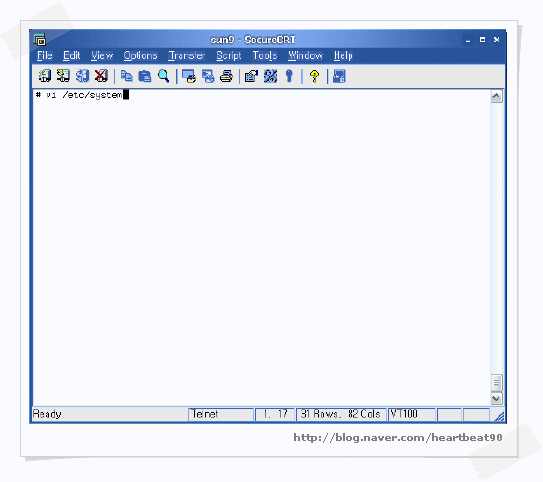Click the Find magnifier icon
Image resolution: width=543 pixels, height=482 pixels.
tap(163, 76)
